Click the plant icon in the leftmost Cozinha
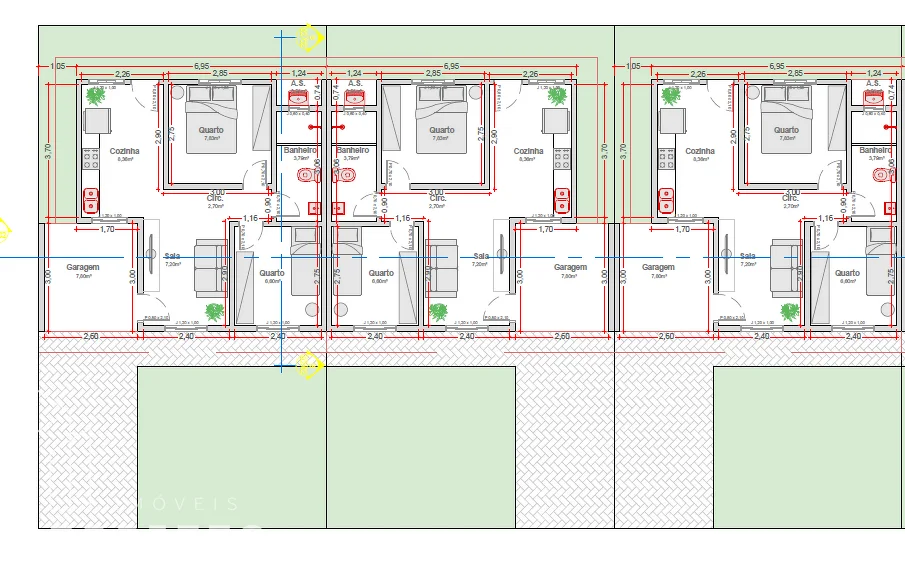 tap(96, 97)
